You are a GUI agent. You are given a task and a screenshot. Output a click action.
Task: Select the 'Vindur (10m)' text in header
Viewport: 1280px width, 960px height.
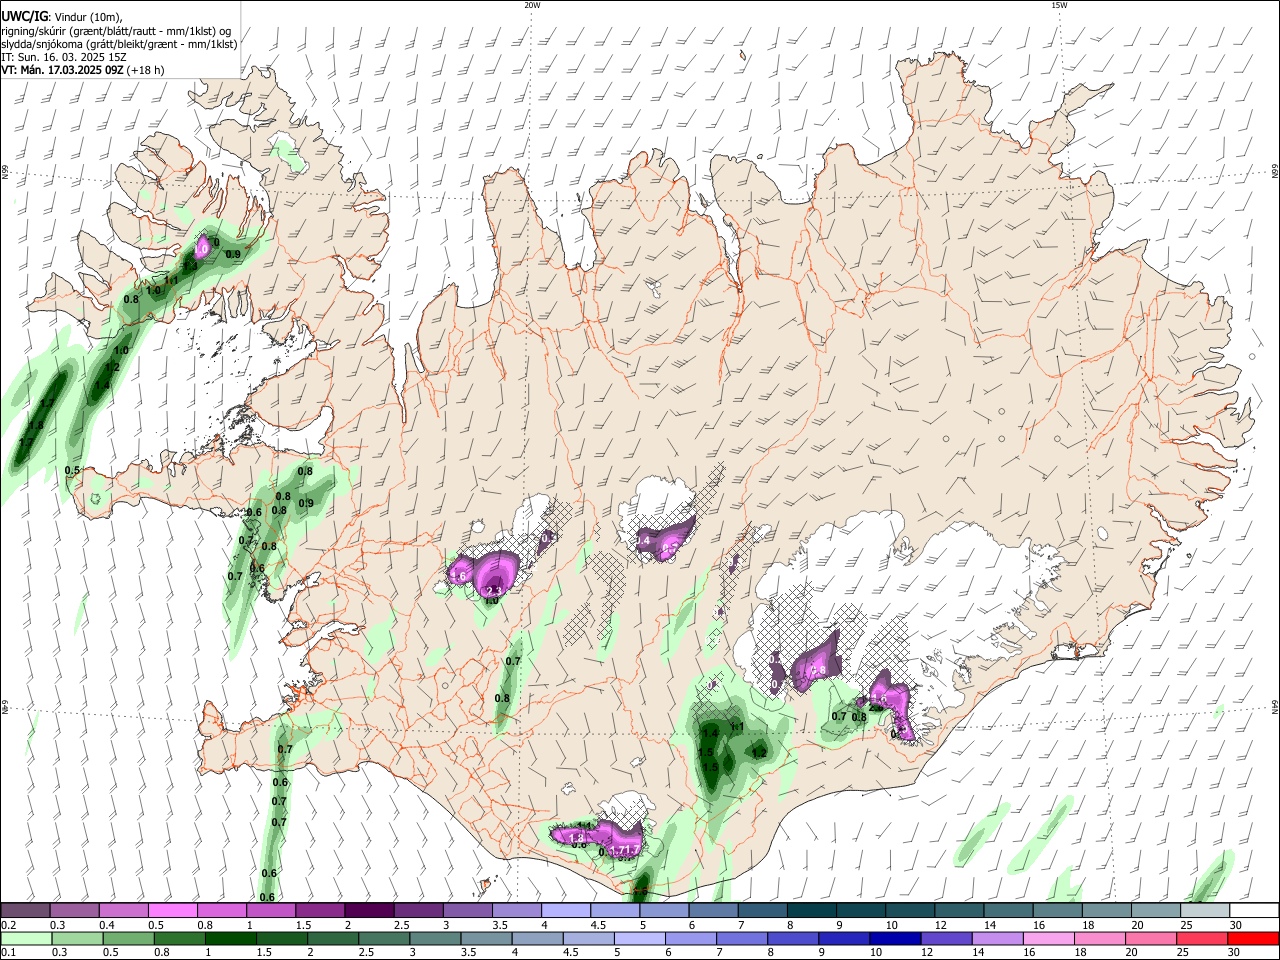(86, 18)
